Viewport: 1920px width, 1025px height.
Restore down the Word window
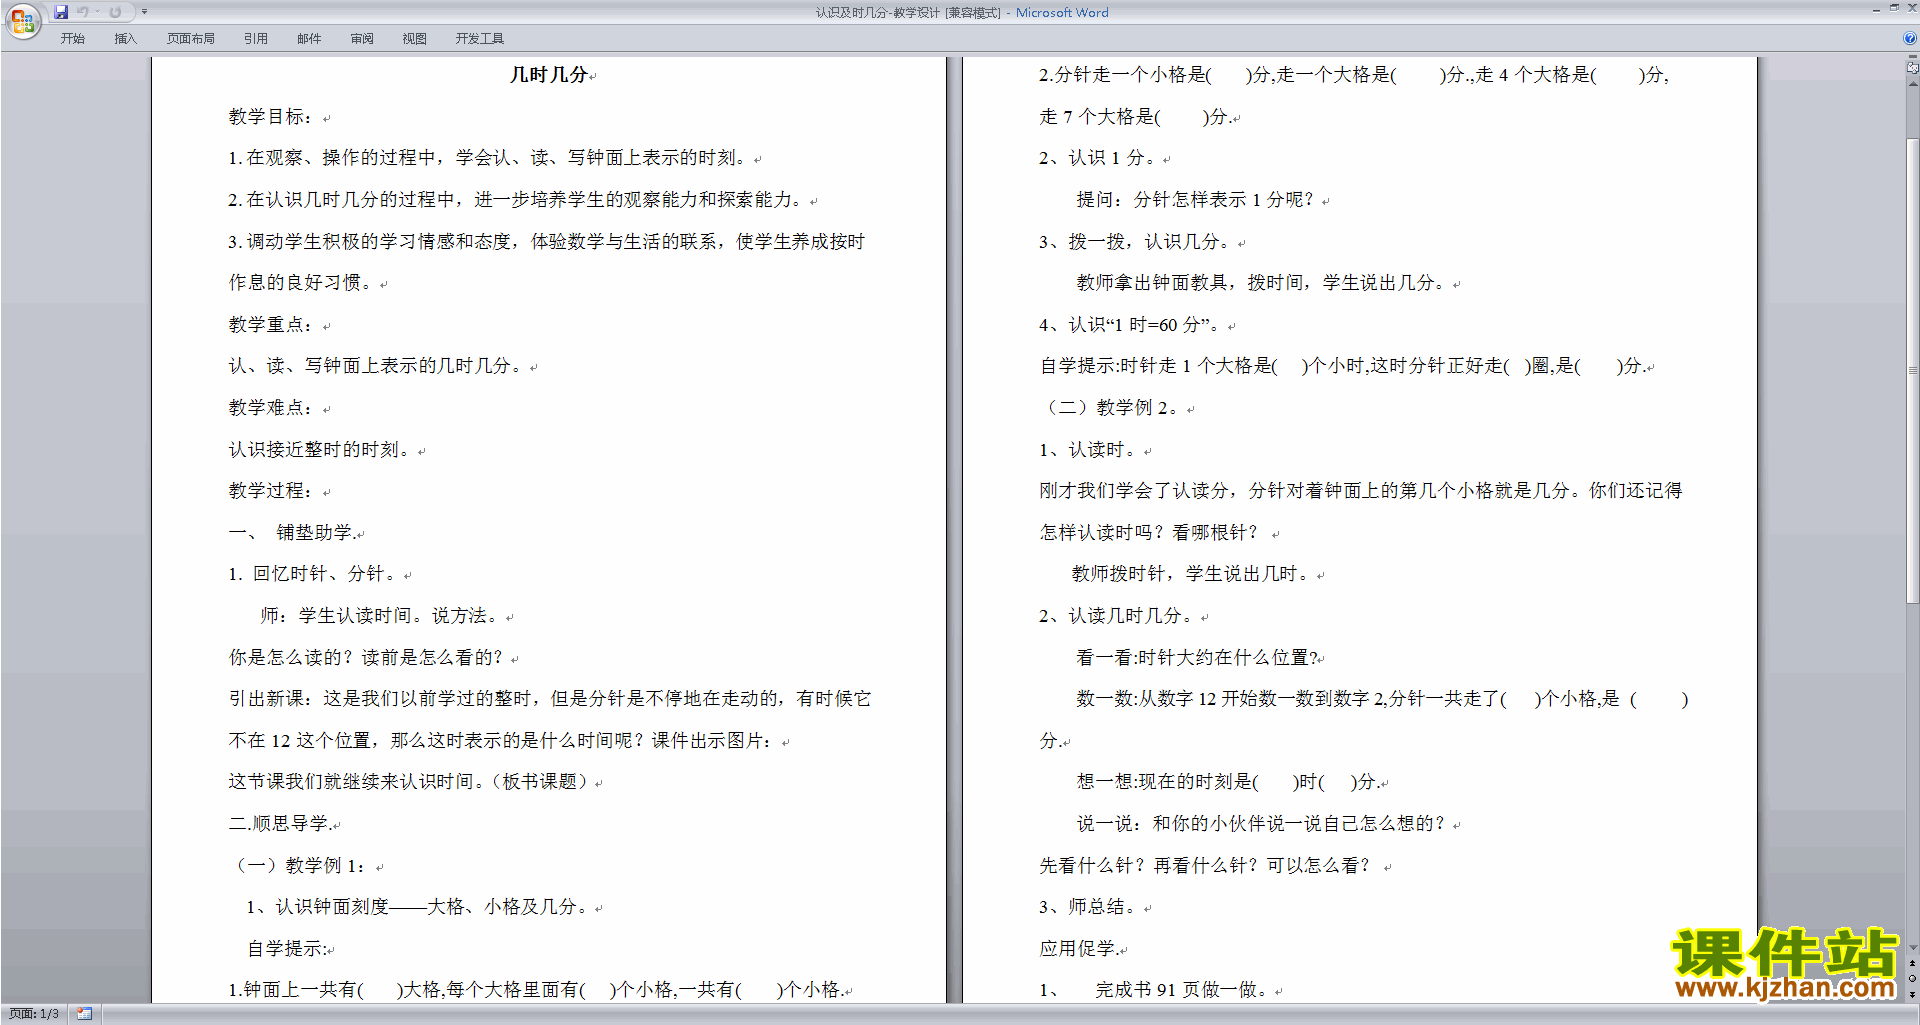1894,8
